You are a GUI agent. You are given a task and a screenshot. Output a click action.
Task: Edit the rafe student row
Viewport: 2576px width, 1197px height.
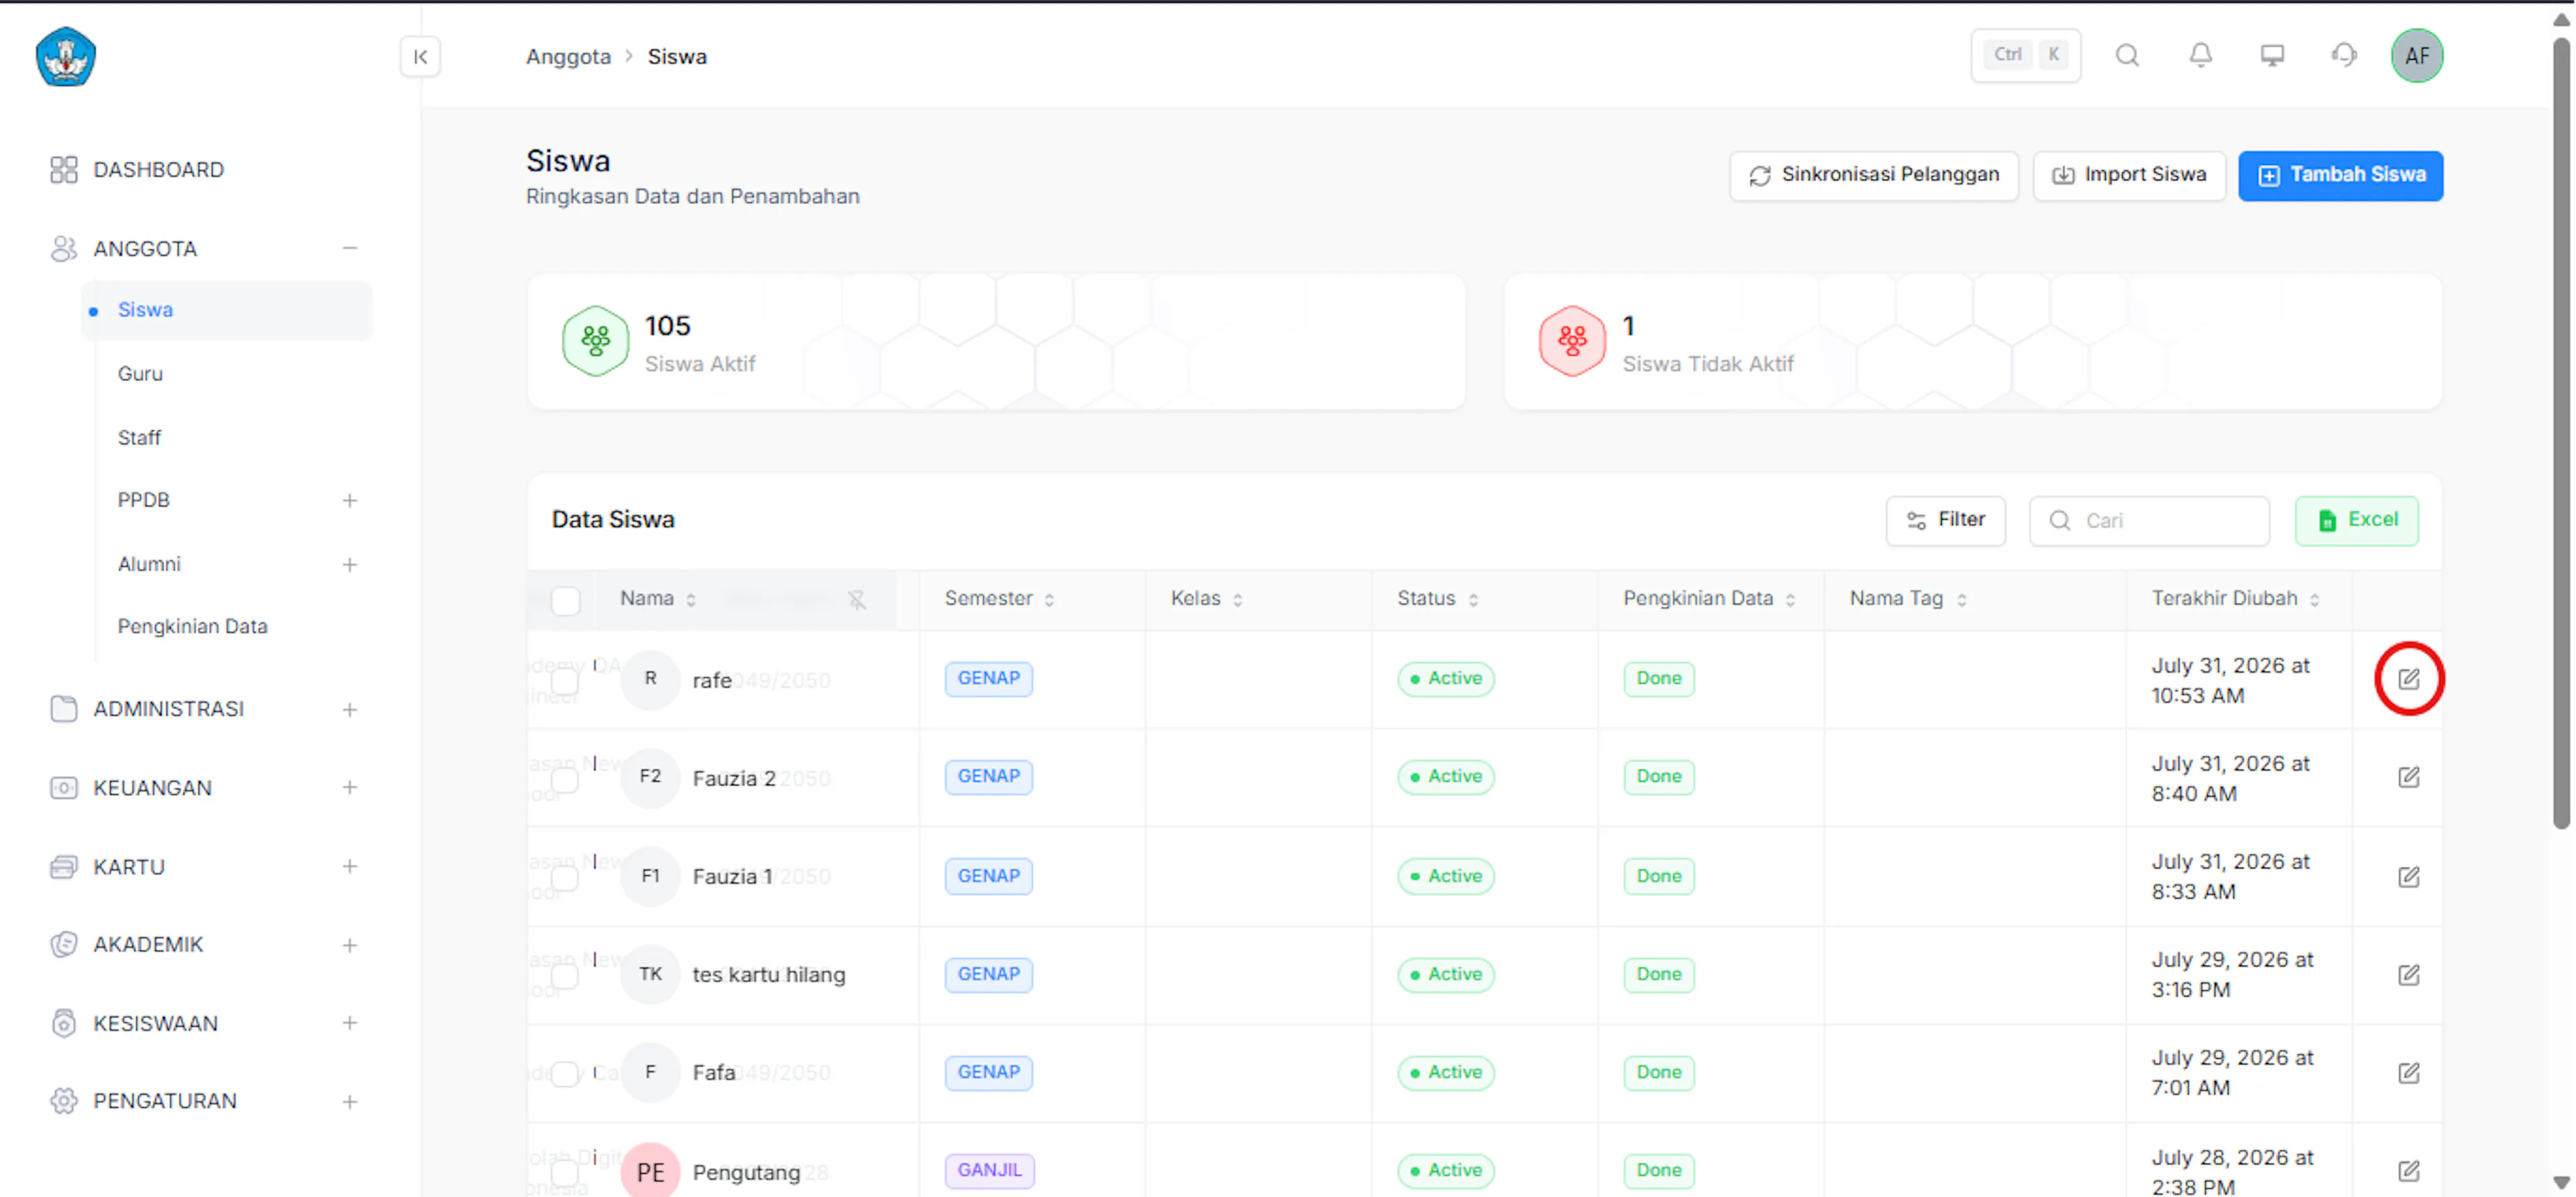[x=2409, y=679]
